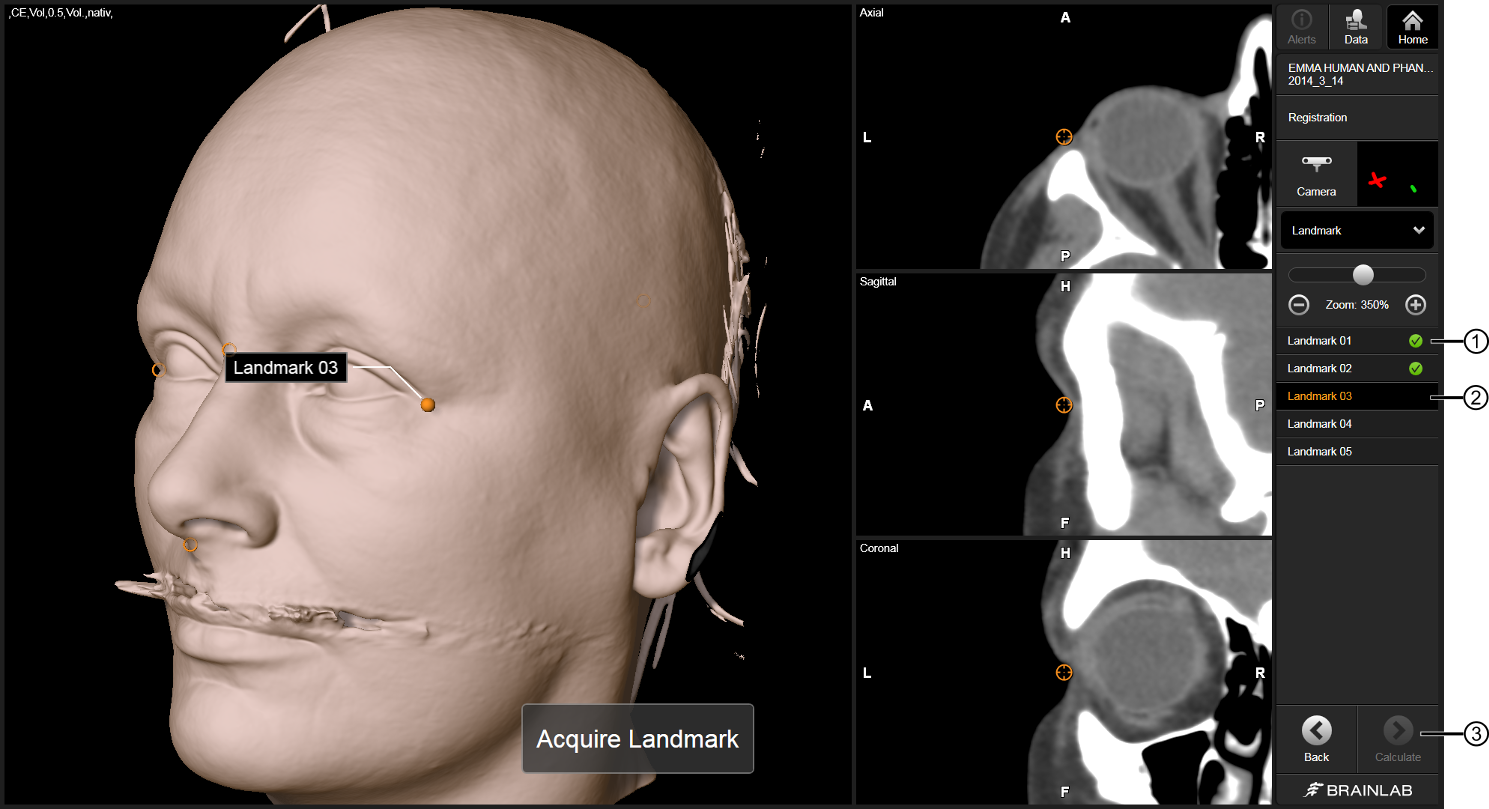
Task: Click the landmark ring at the inner eye corner
Action: coord(228,349)
